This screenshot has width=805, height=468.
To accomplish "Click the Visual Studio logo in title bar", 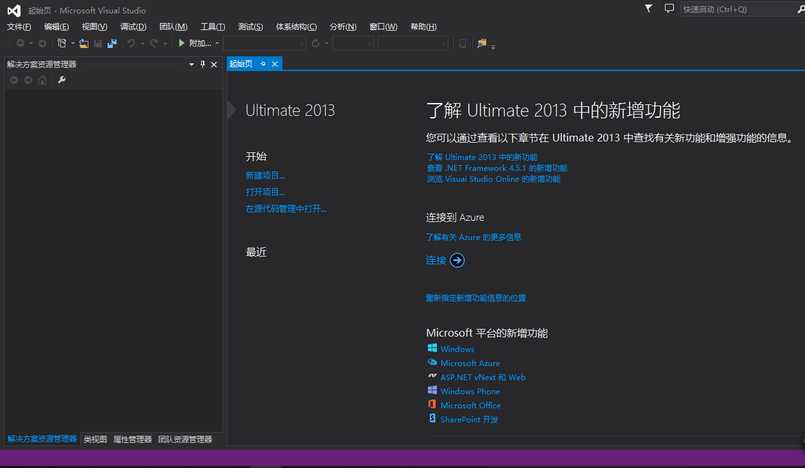I will pos(14,10).
